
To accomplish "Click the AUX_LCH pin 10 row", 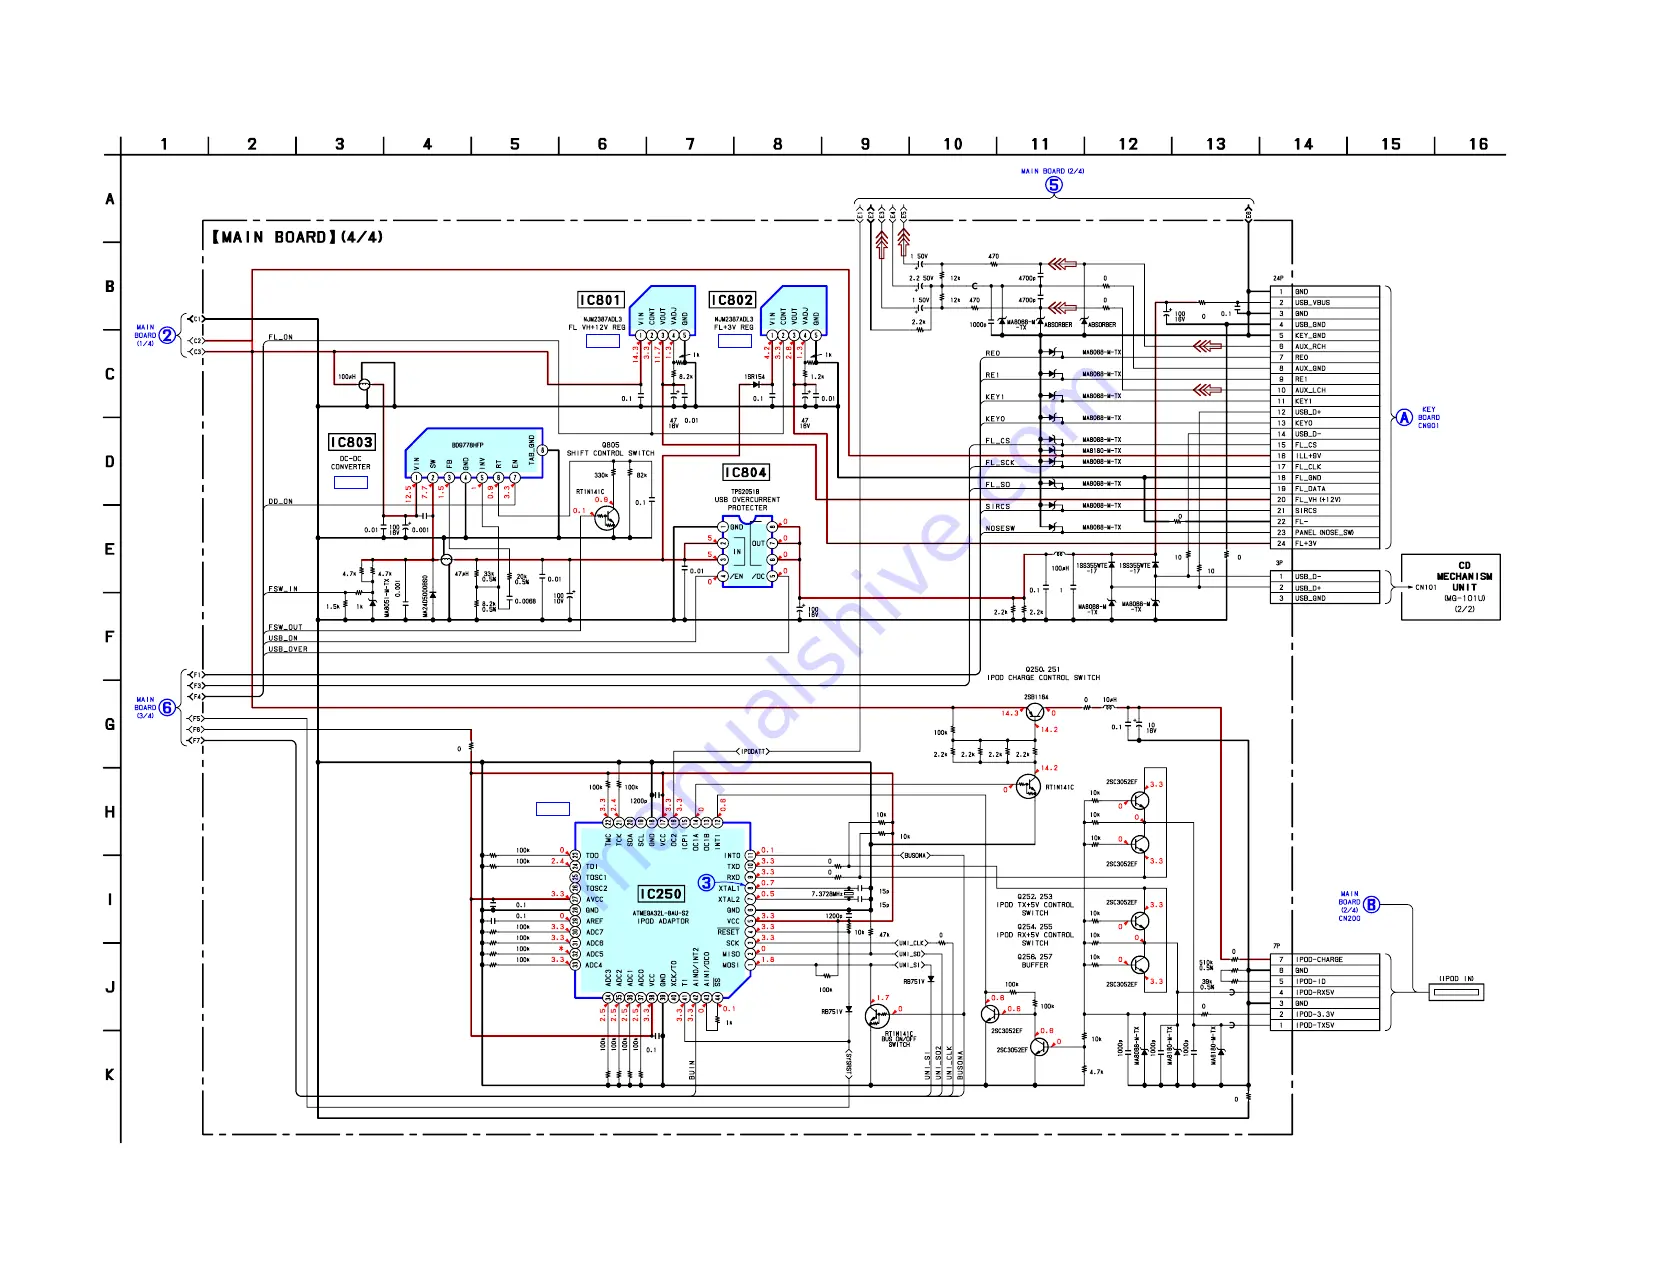I will pos(1325,390).
